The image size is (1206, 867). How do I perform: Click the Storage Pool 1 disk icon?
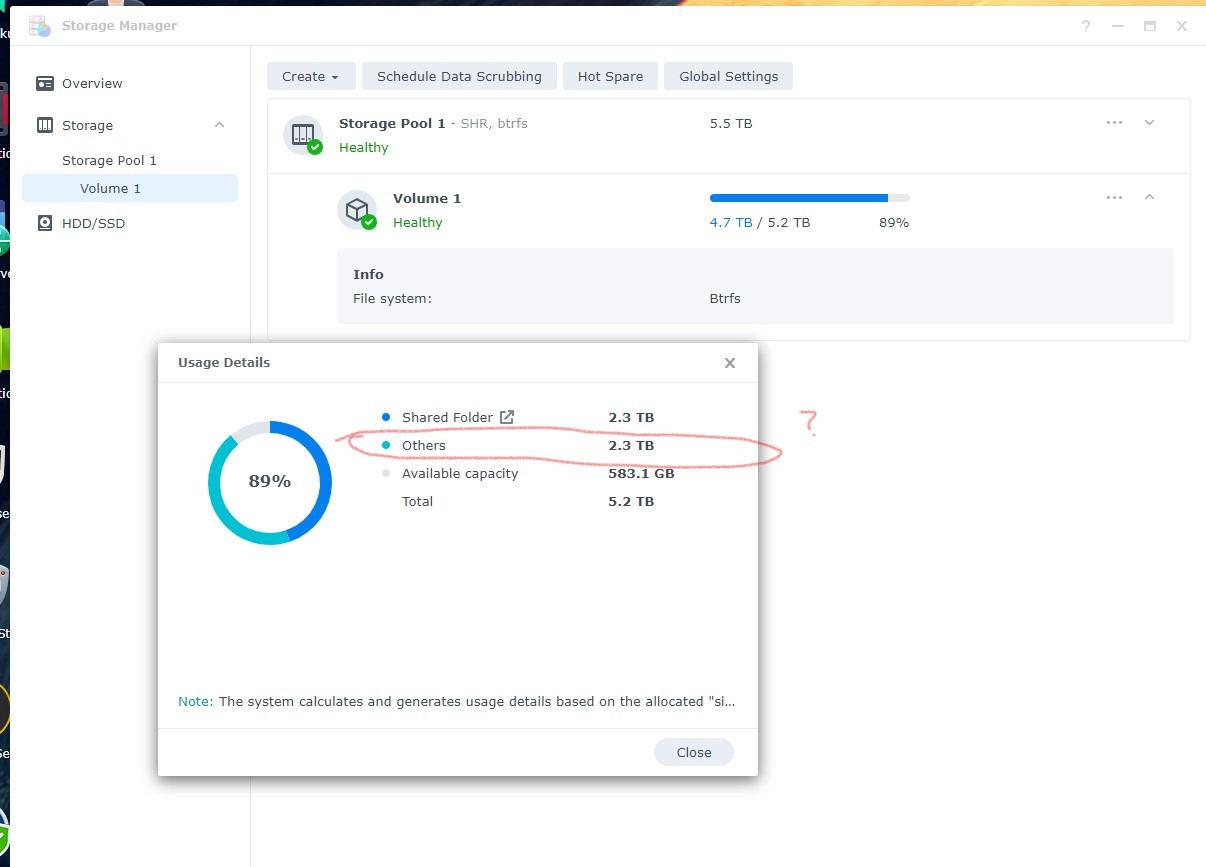coord(303,135)
